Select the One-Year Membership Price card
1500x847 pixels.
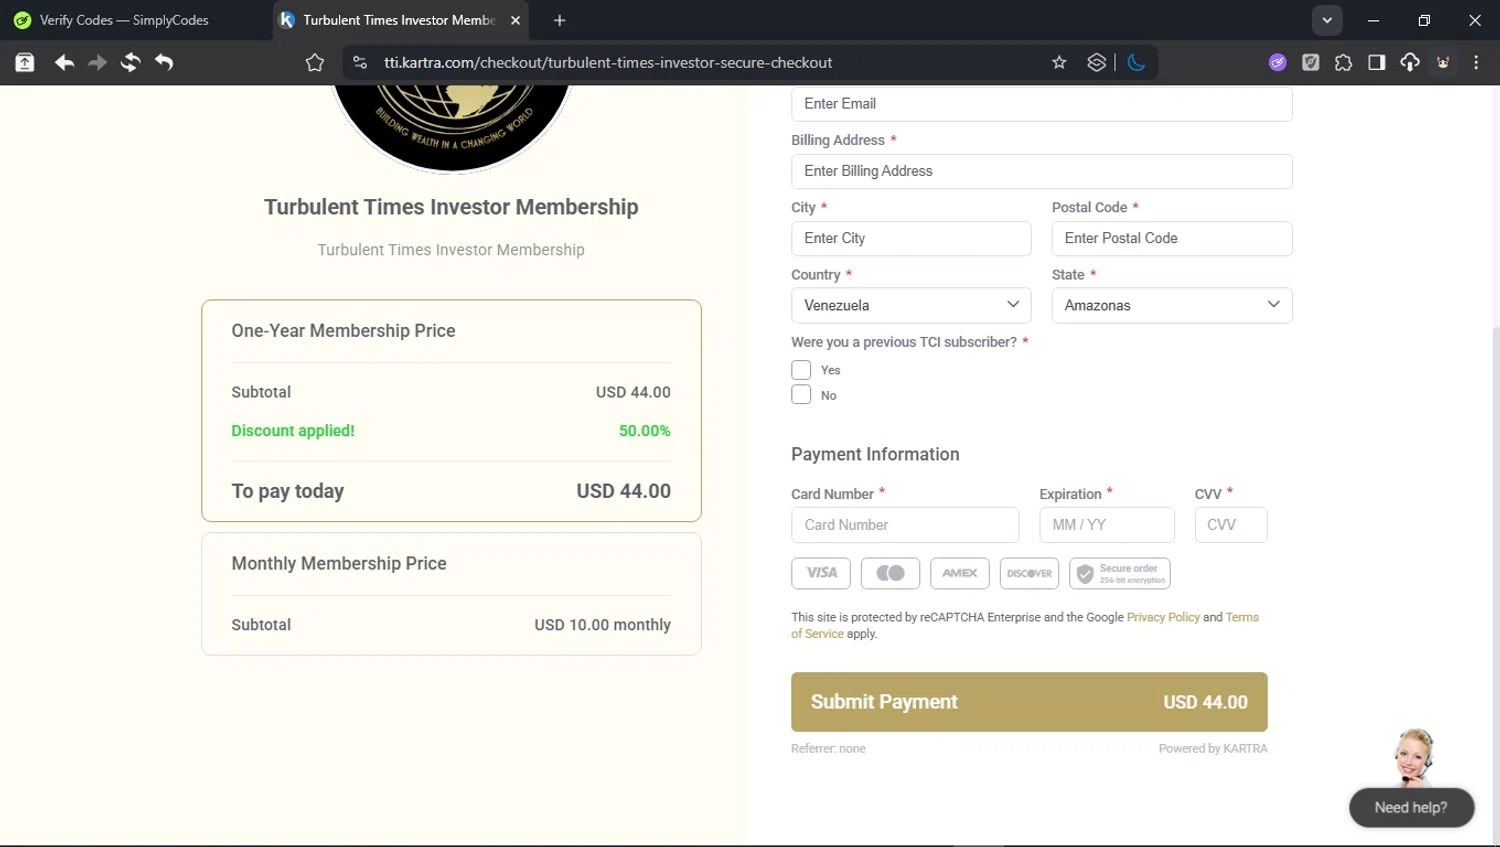pyautogui.click(x=451, y=411)
